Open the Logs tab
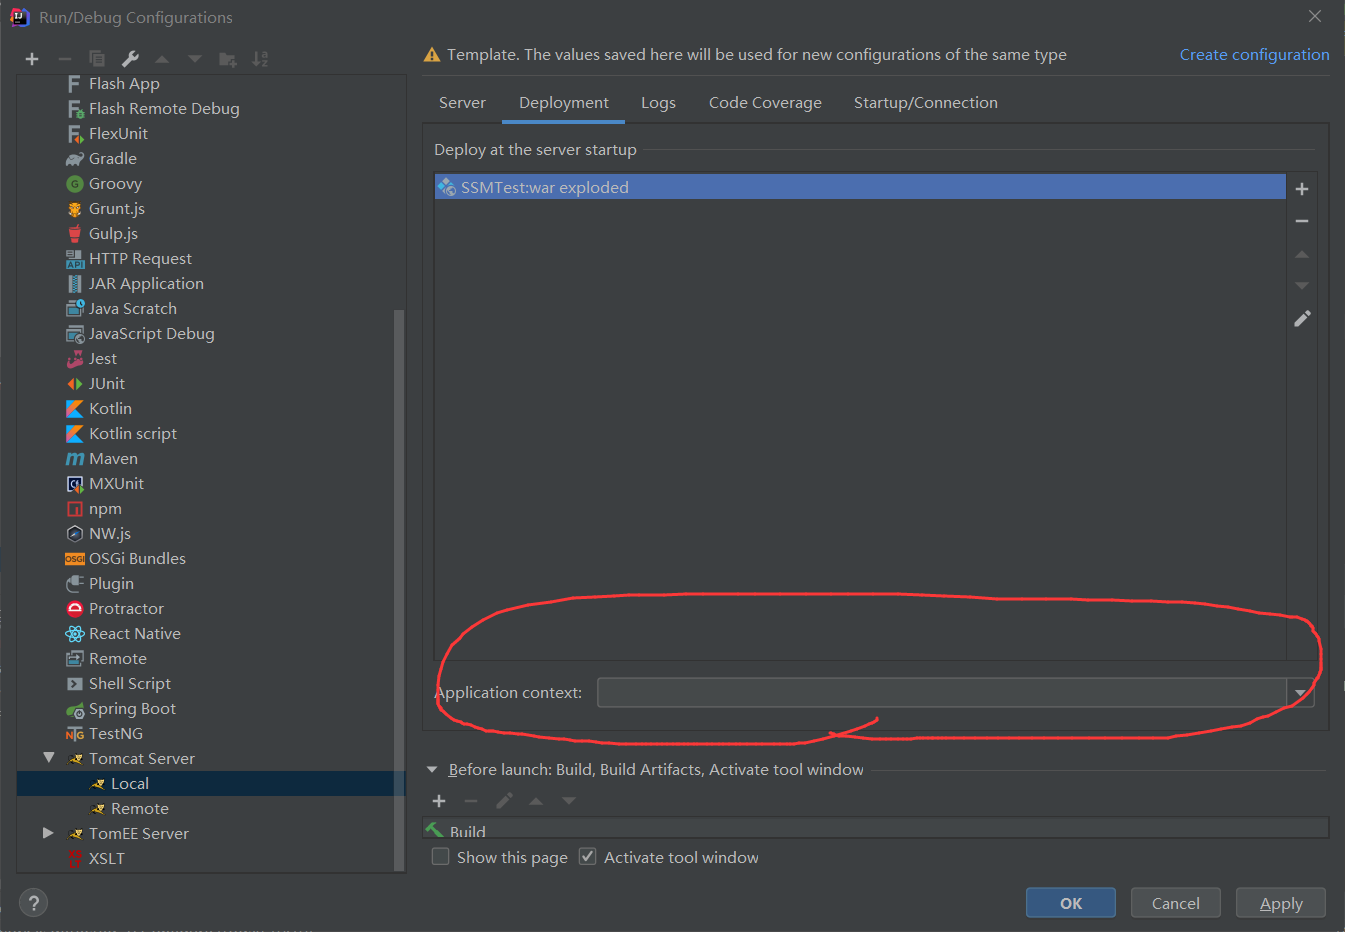Image resolution: width=1345 pixels, height=932 pixels. point(658,103)
